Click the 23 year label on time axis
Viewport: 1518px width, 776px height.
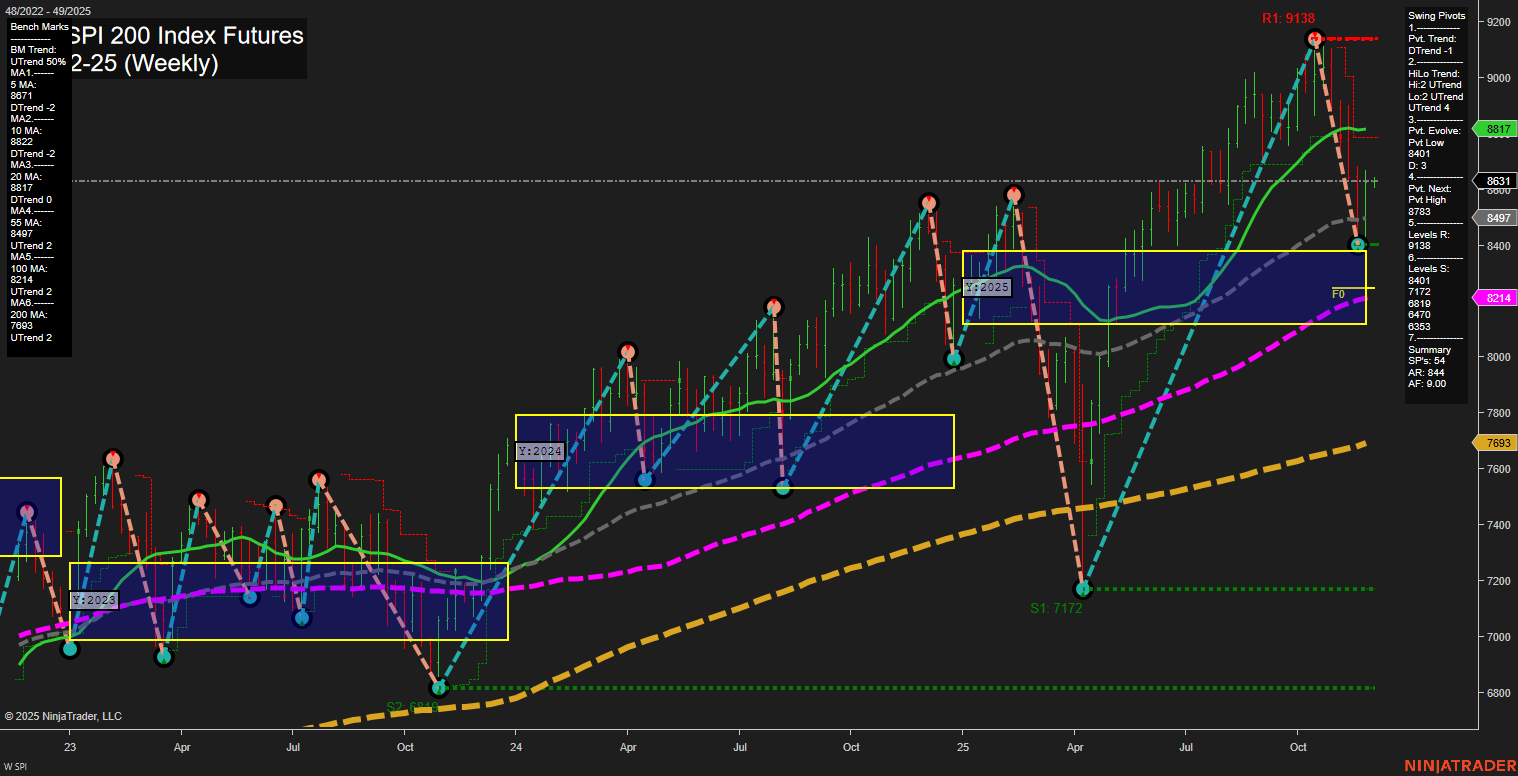point(70,746)
